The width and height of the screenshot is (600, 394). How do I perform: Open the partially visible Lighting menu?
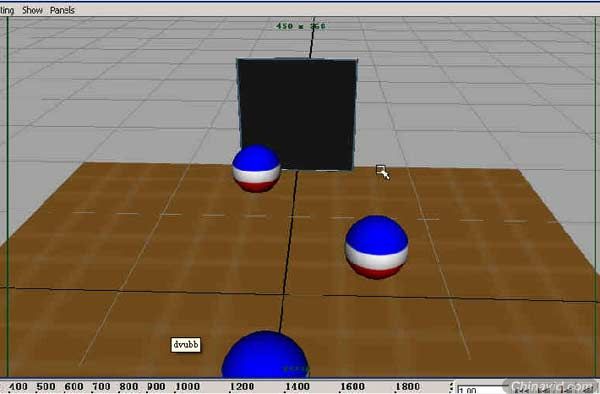(x=7, y=10)
